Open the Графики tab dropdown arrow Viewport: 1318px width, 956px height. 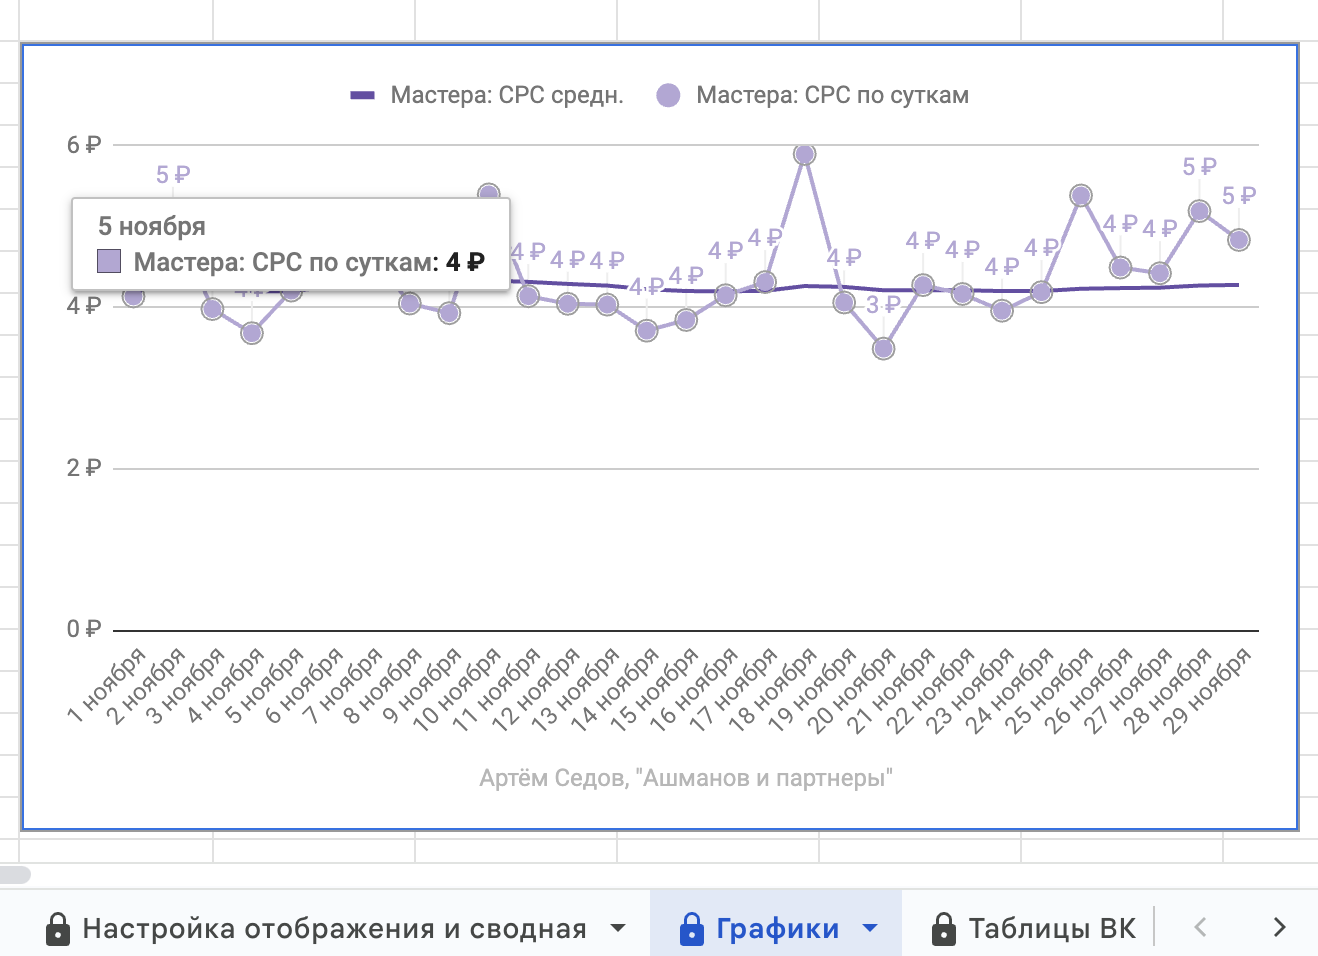pos(870,928)
